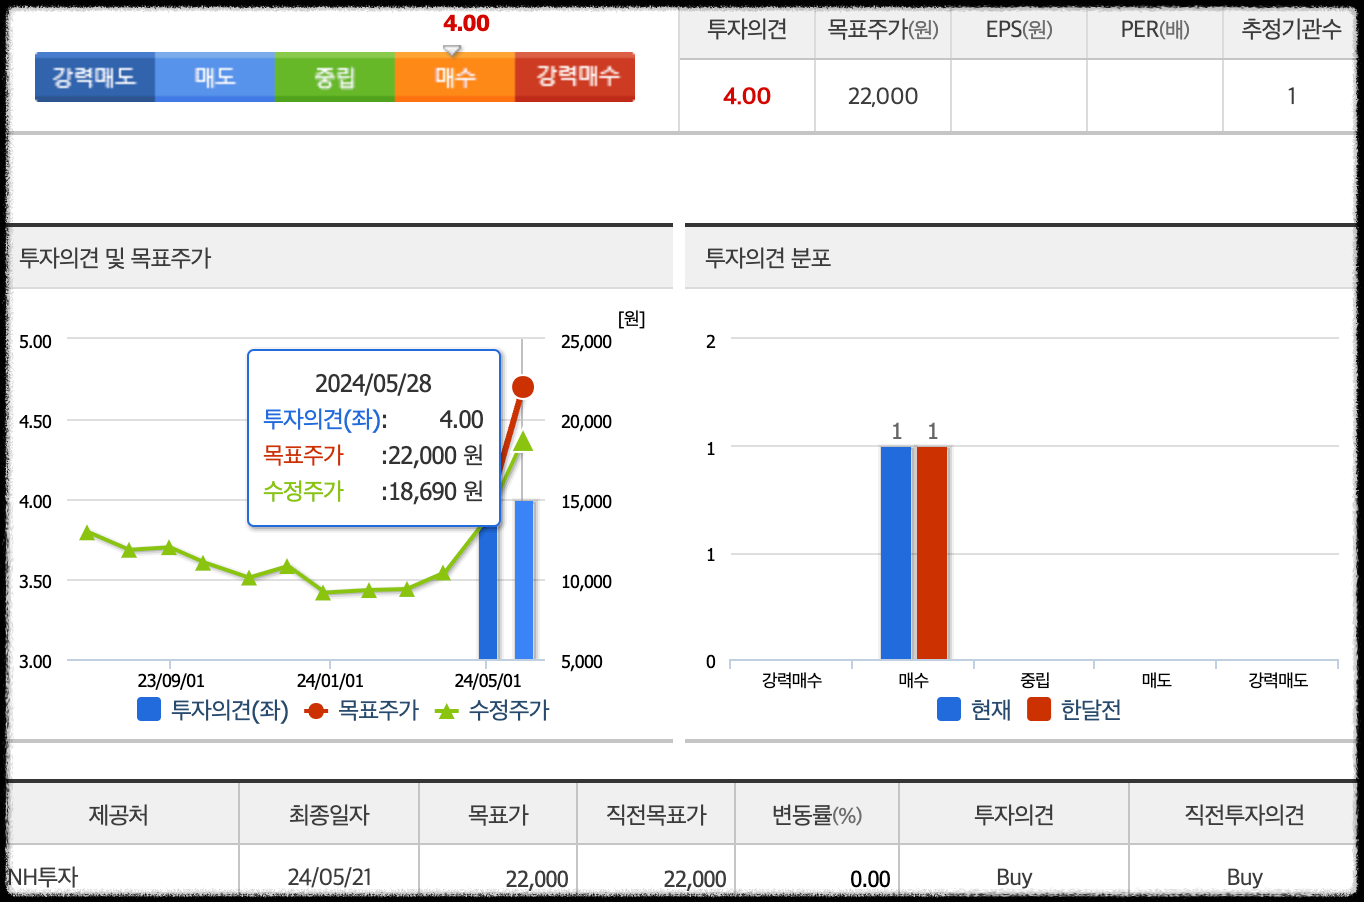
Task: Click the 2024/05/28 date in the tooltip
Action: point(373,383)
